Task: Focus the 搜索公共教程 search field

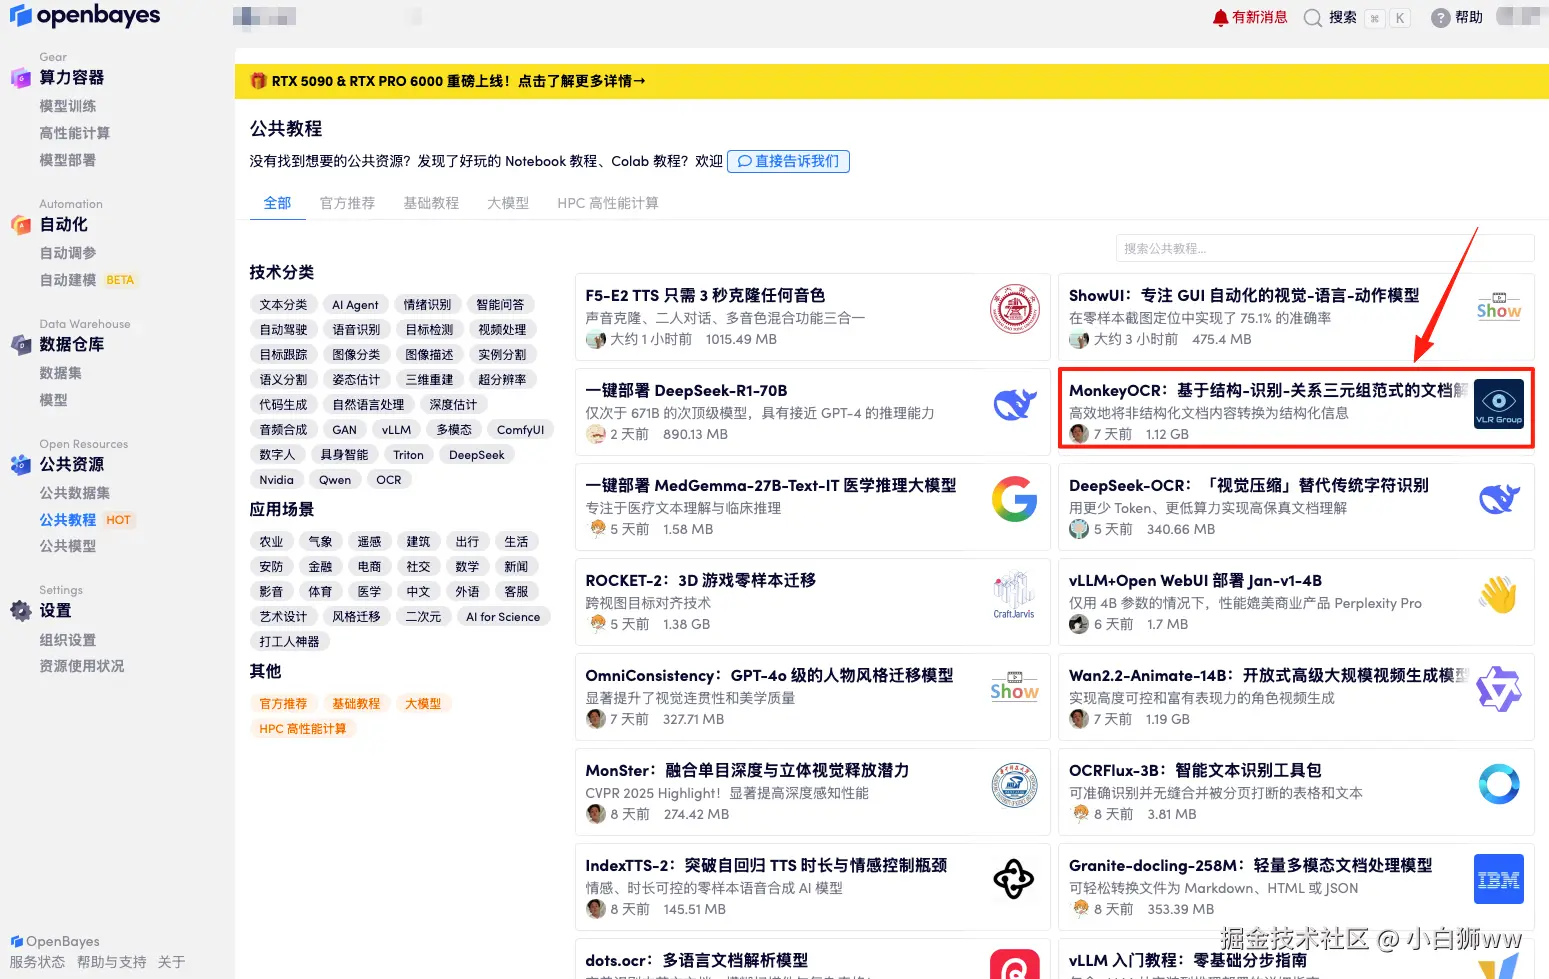Action: [x=1325, y=248]
